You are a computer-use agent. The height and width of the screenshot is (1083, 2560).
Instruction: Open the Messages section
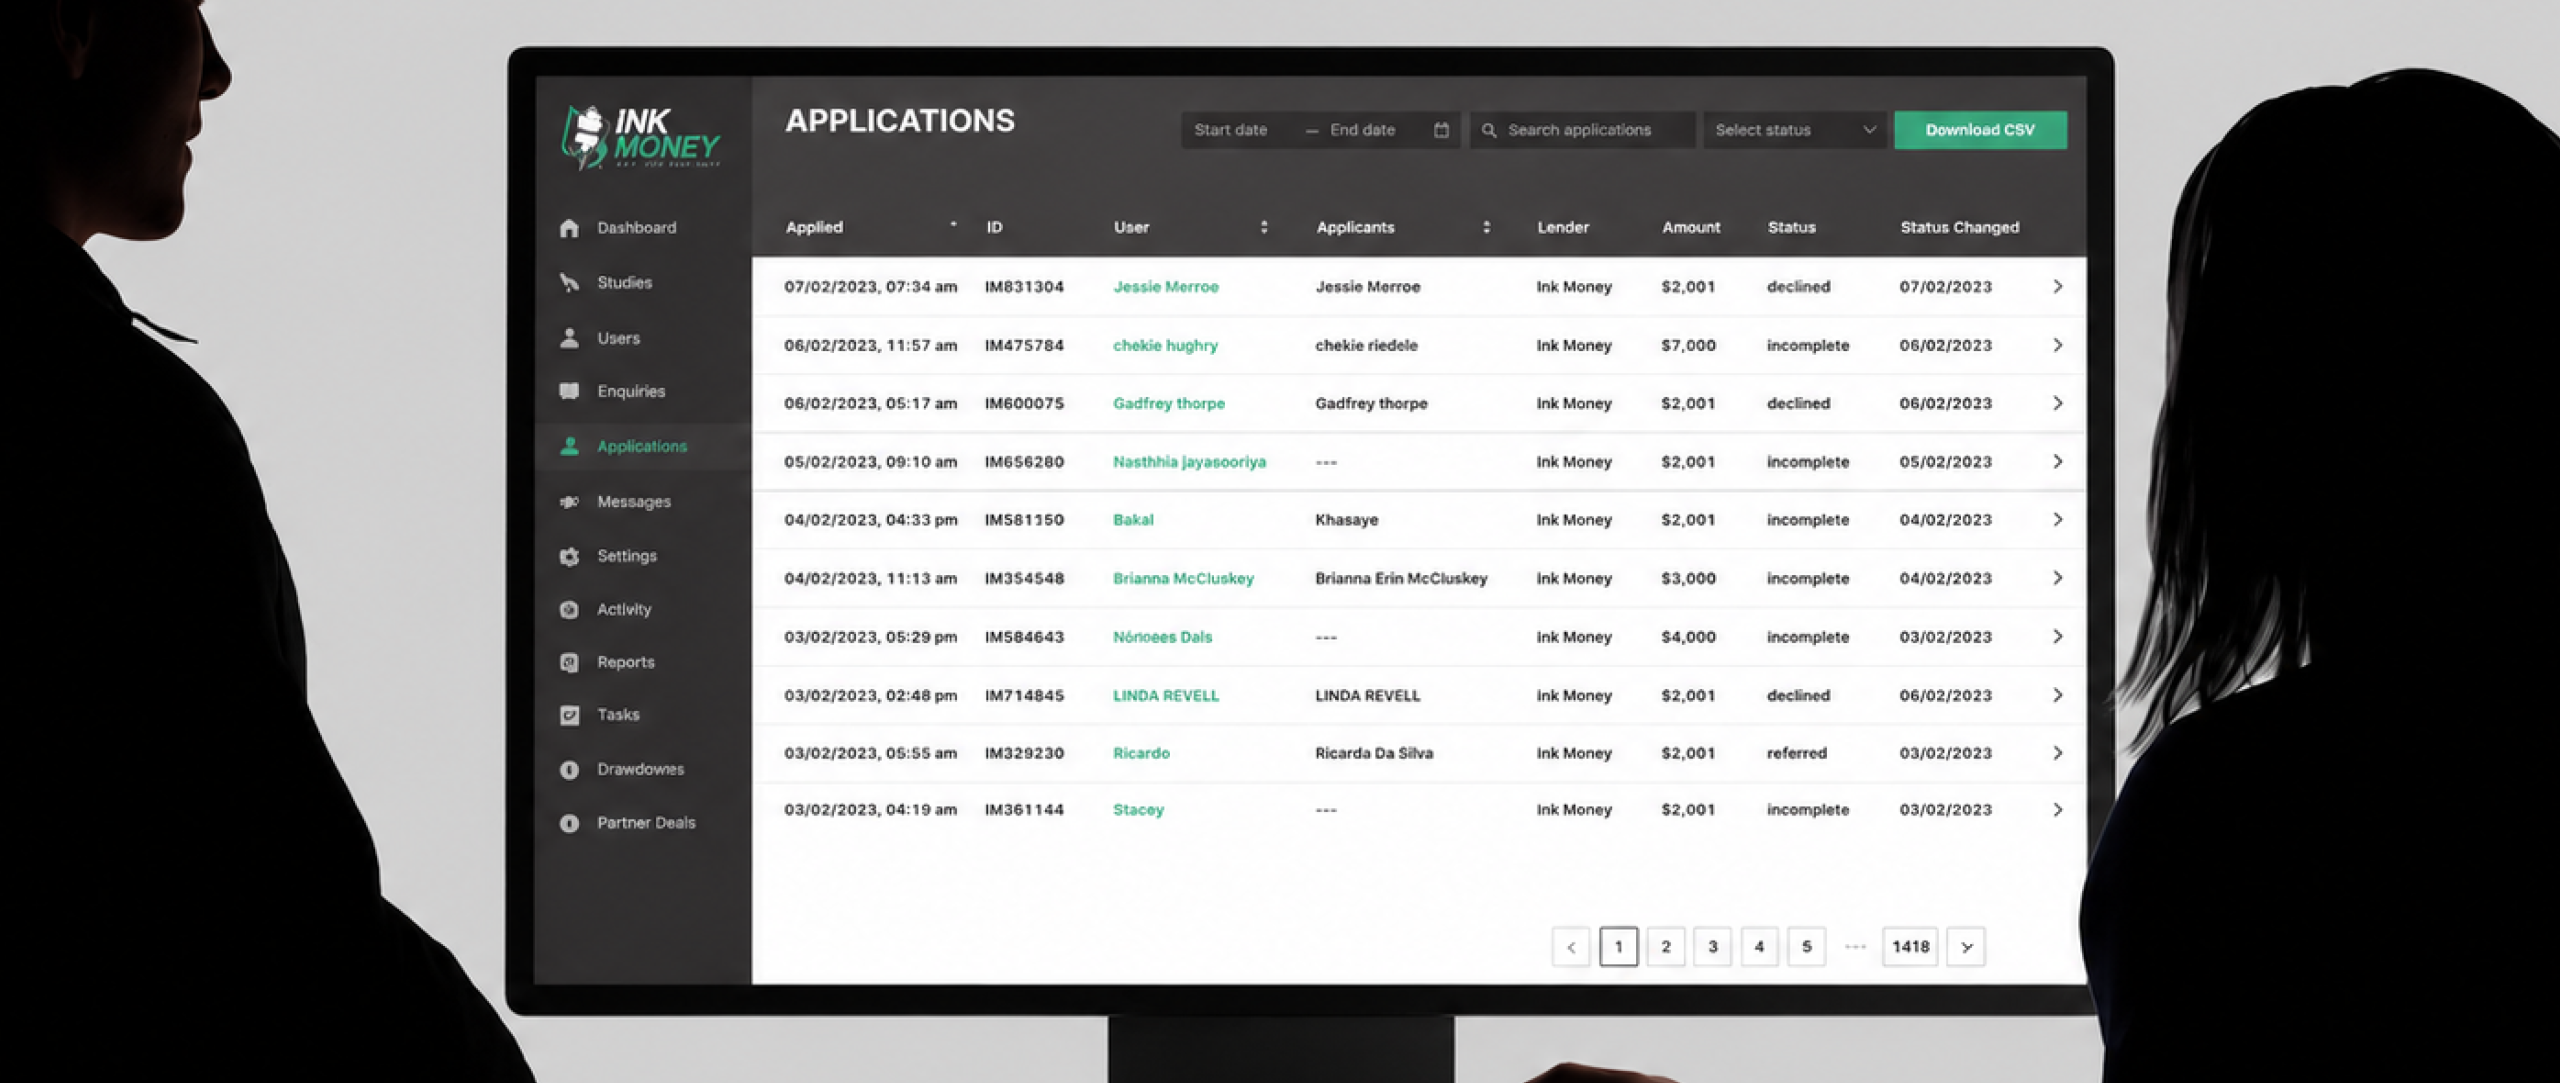tap(634, 502)
